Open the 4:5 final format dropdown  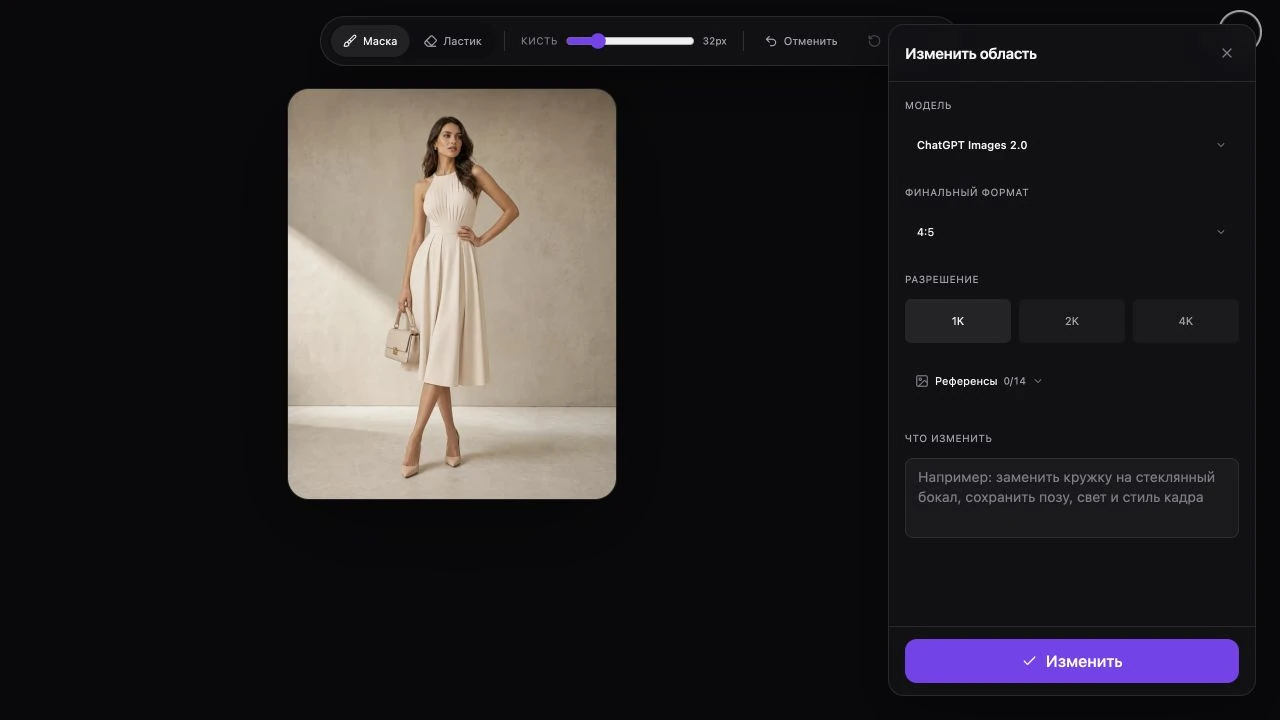(1072, 232)
